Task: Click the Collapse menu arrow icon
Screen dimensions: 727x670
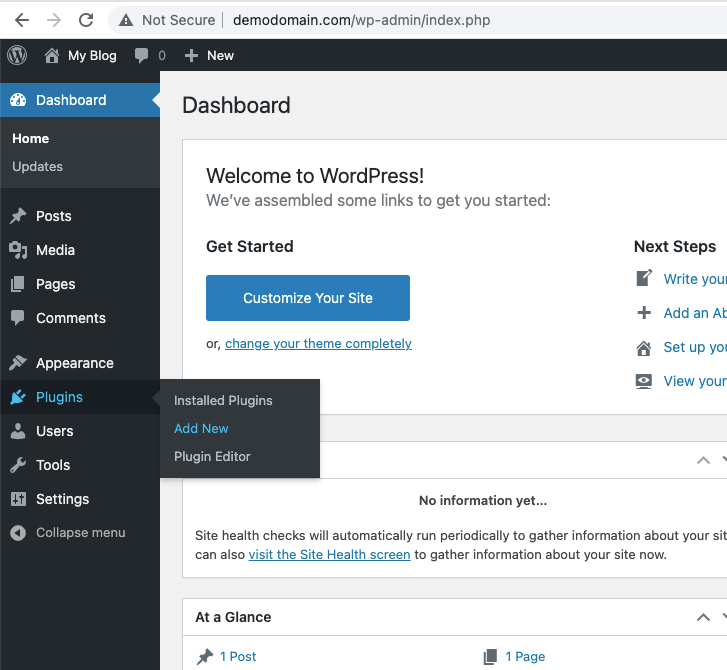Action: [18, 533]
